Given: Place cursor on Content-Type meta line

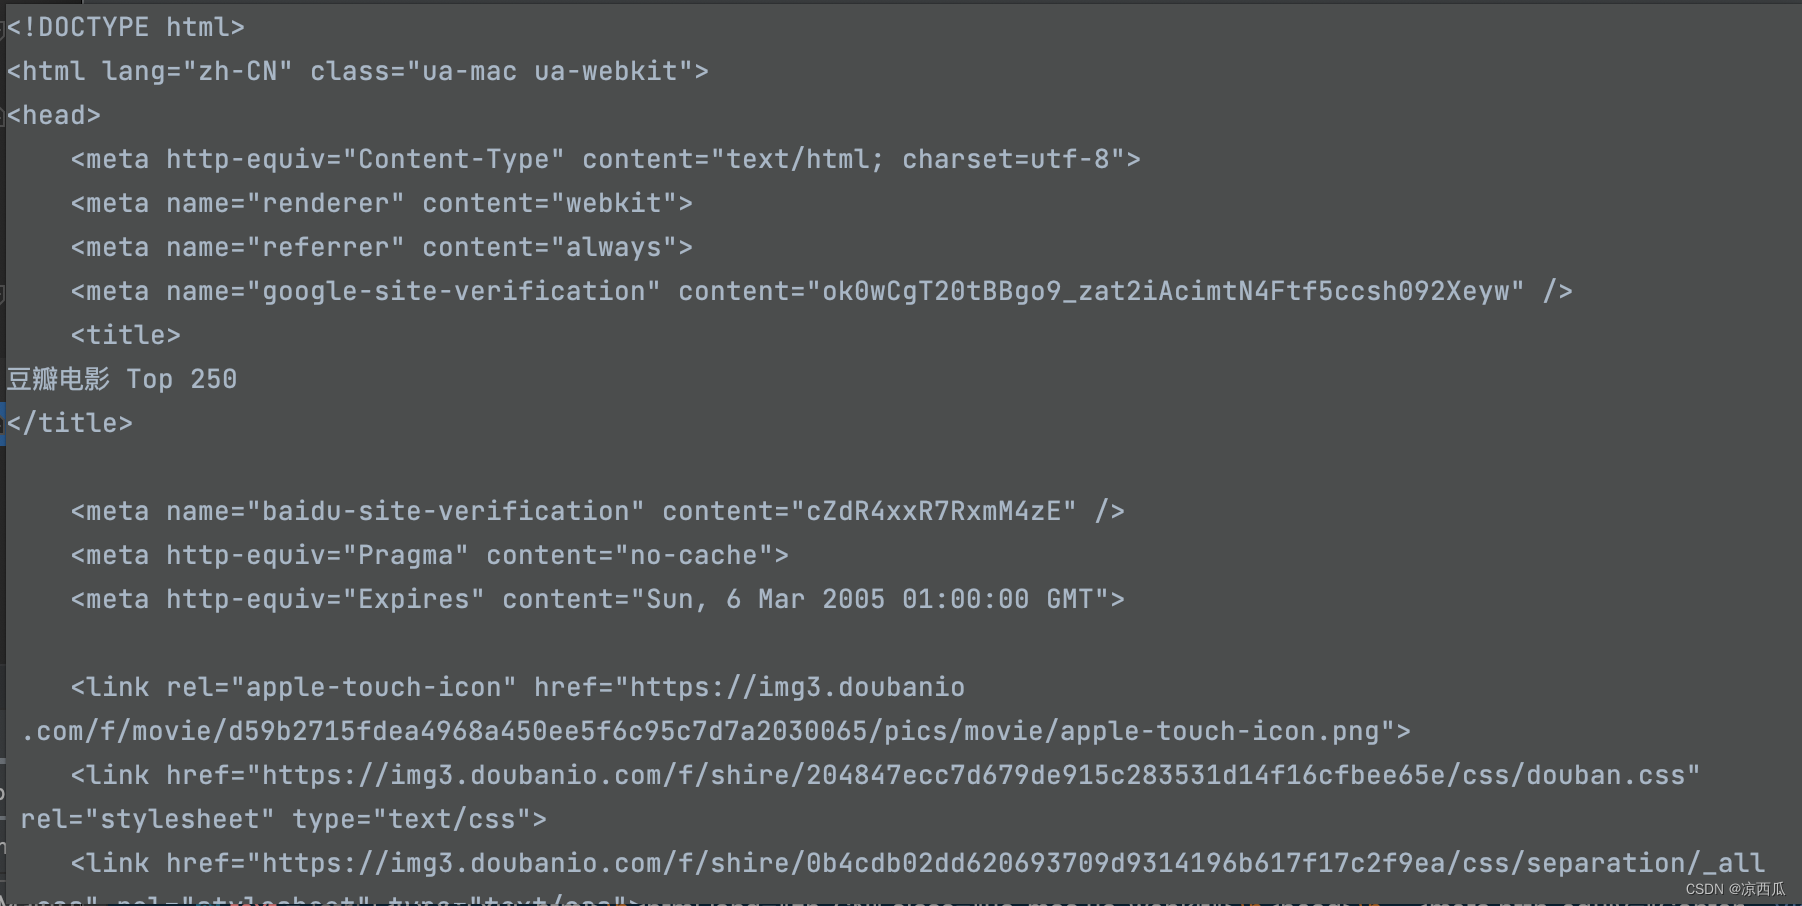Looking at the screenshot, I should click(605, 159).
